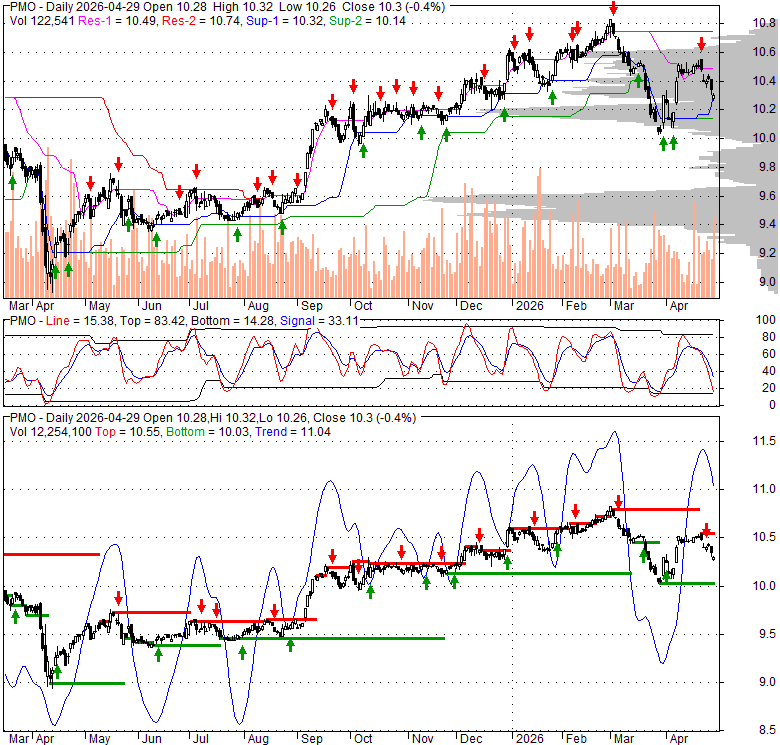This screenshot has height=745, width=780.
Task: Click the Feb month label on the trend chart
Action: coord(576,739)
